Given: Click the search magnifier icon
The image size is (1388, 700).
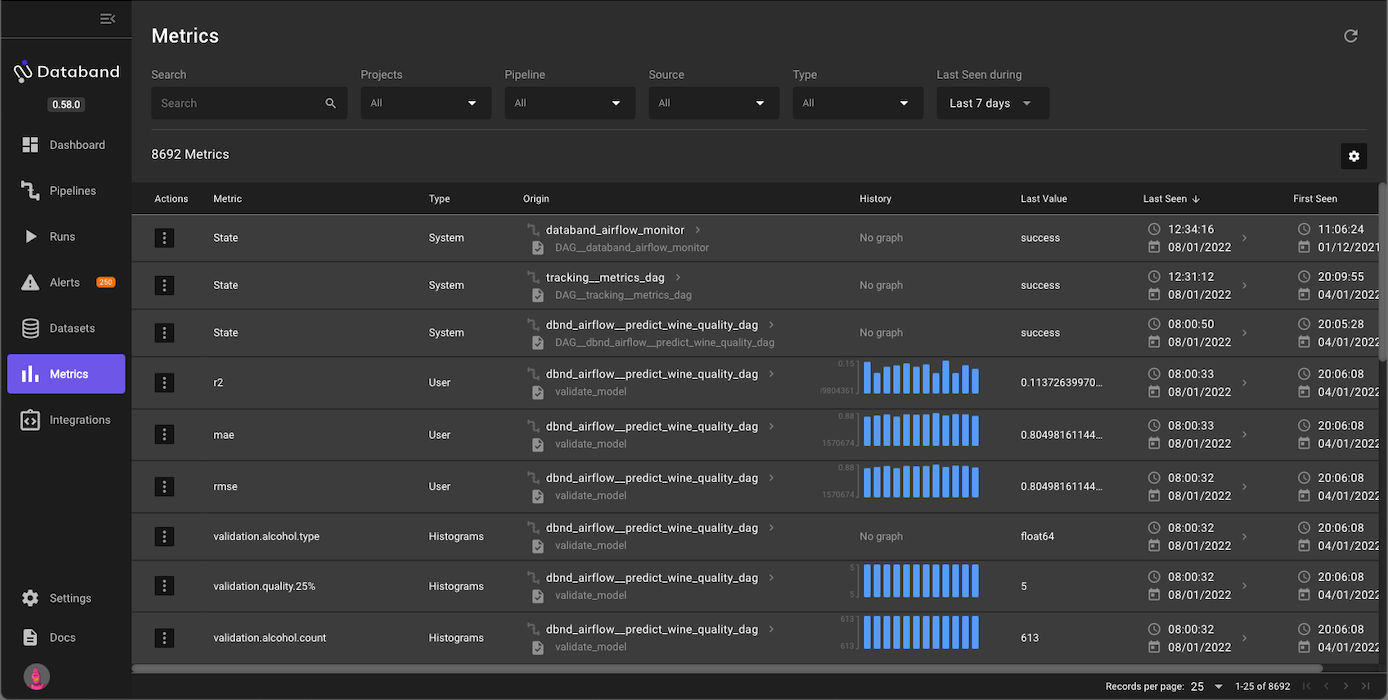Looking at the screenshot, I should pyautogui.click(x=331, y=103).
